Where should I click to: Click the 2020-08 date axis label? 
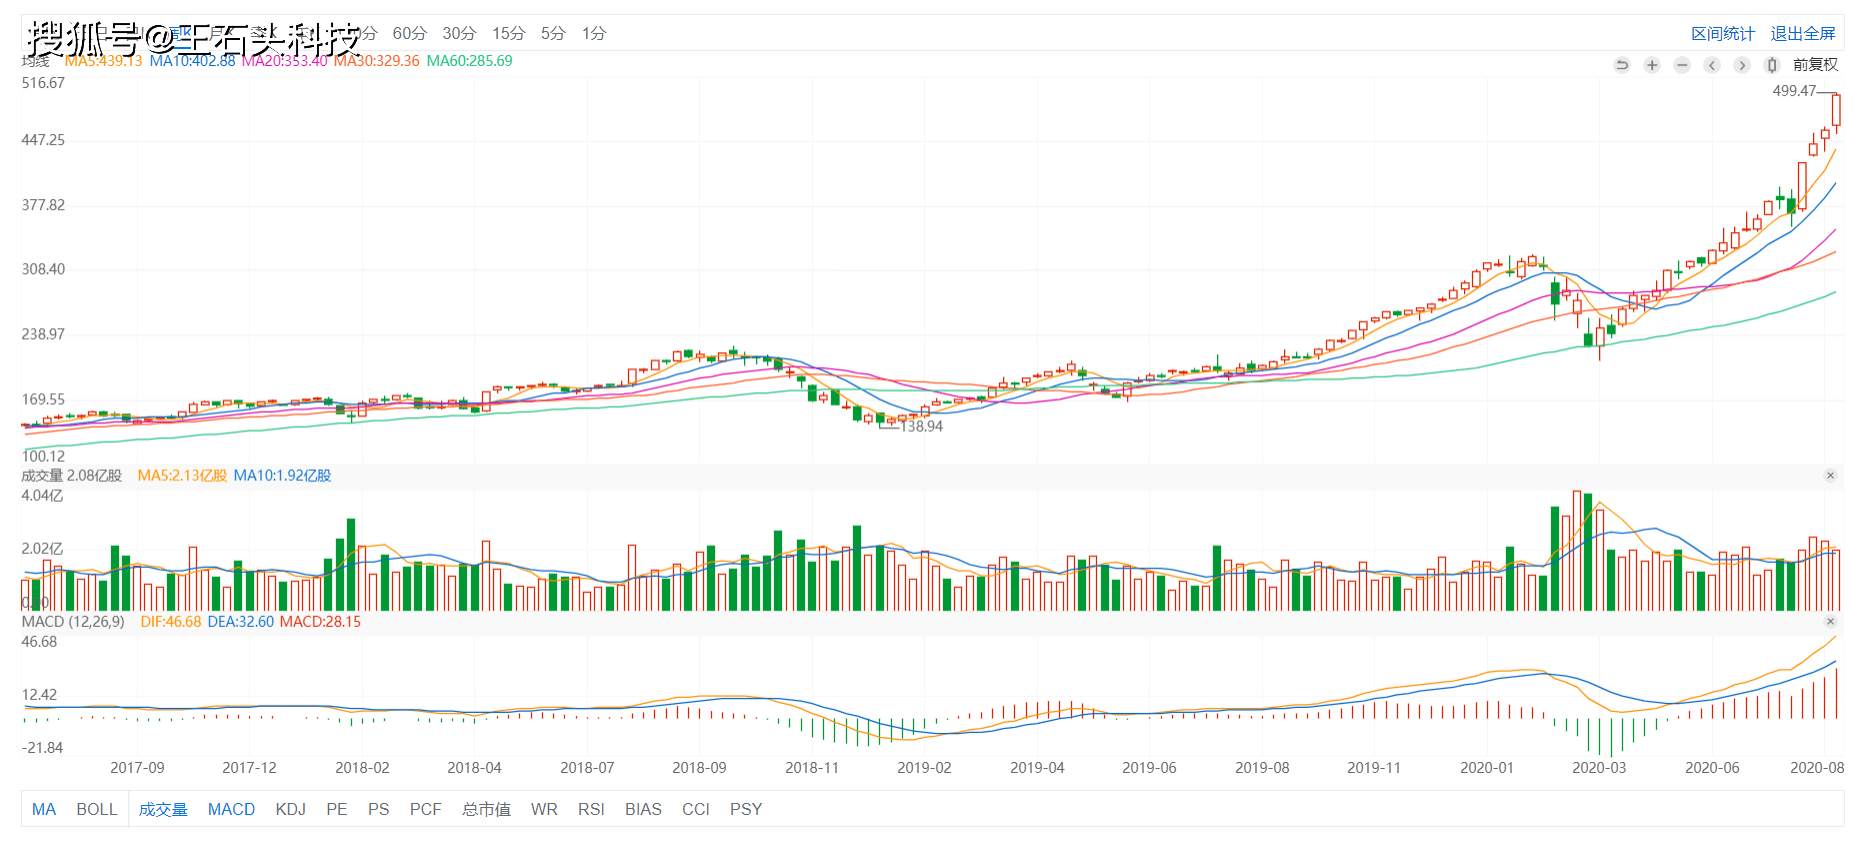click(1817, 768)
